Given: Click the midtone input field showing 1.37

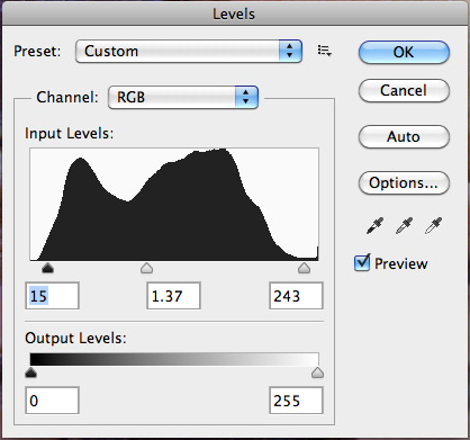Looking at the screenshot, I should point(173,296).
